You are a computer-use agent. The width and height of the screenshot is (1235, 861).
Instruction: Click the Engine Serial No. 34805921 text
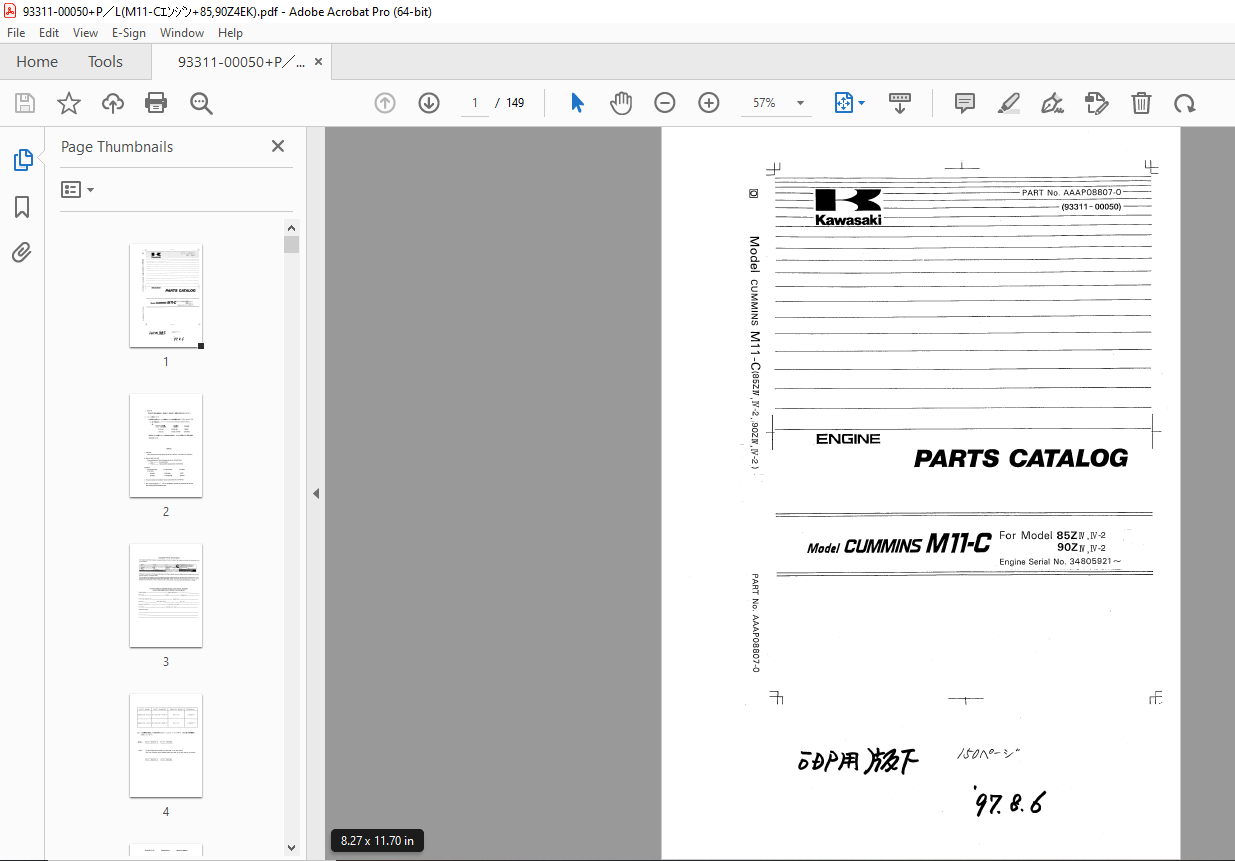point(1060,562)
